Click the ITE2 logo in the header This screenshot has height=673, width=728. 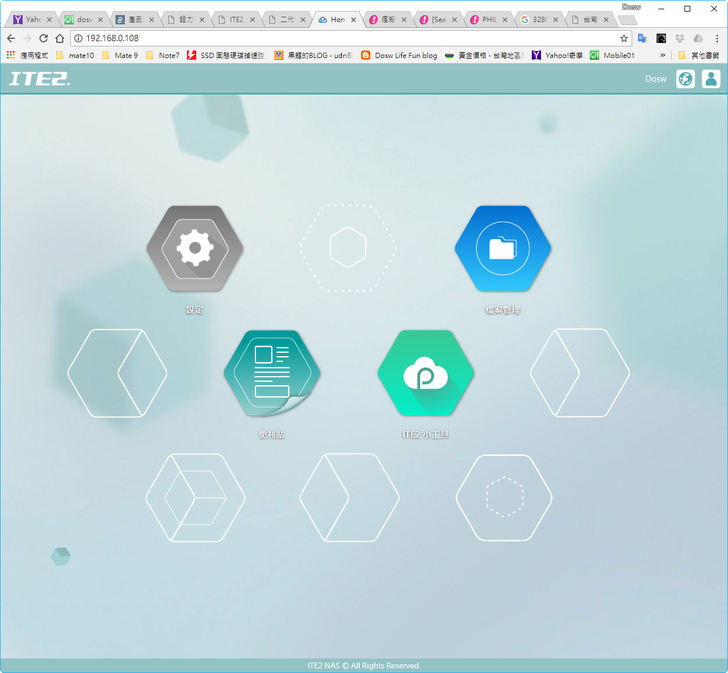(39, 79)
